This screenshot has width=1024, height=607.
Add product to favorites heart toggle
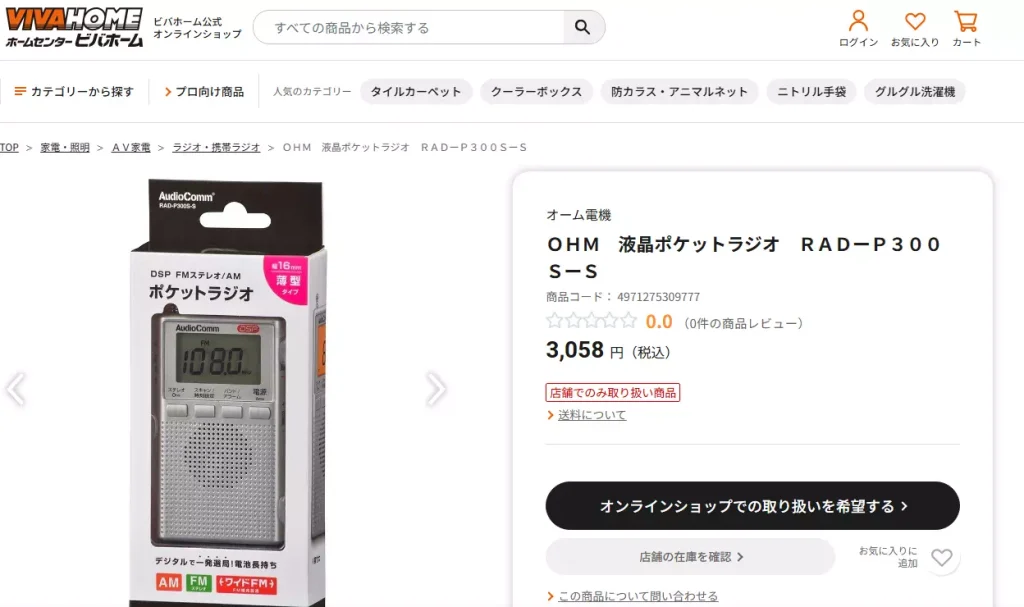tap(941, 557)
